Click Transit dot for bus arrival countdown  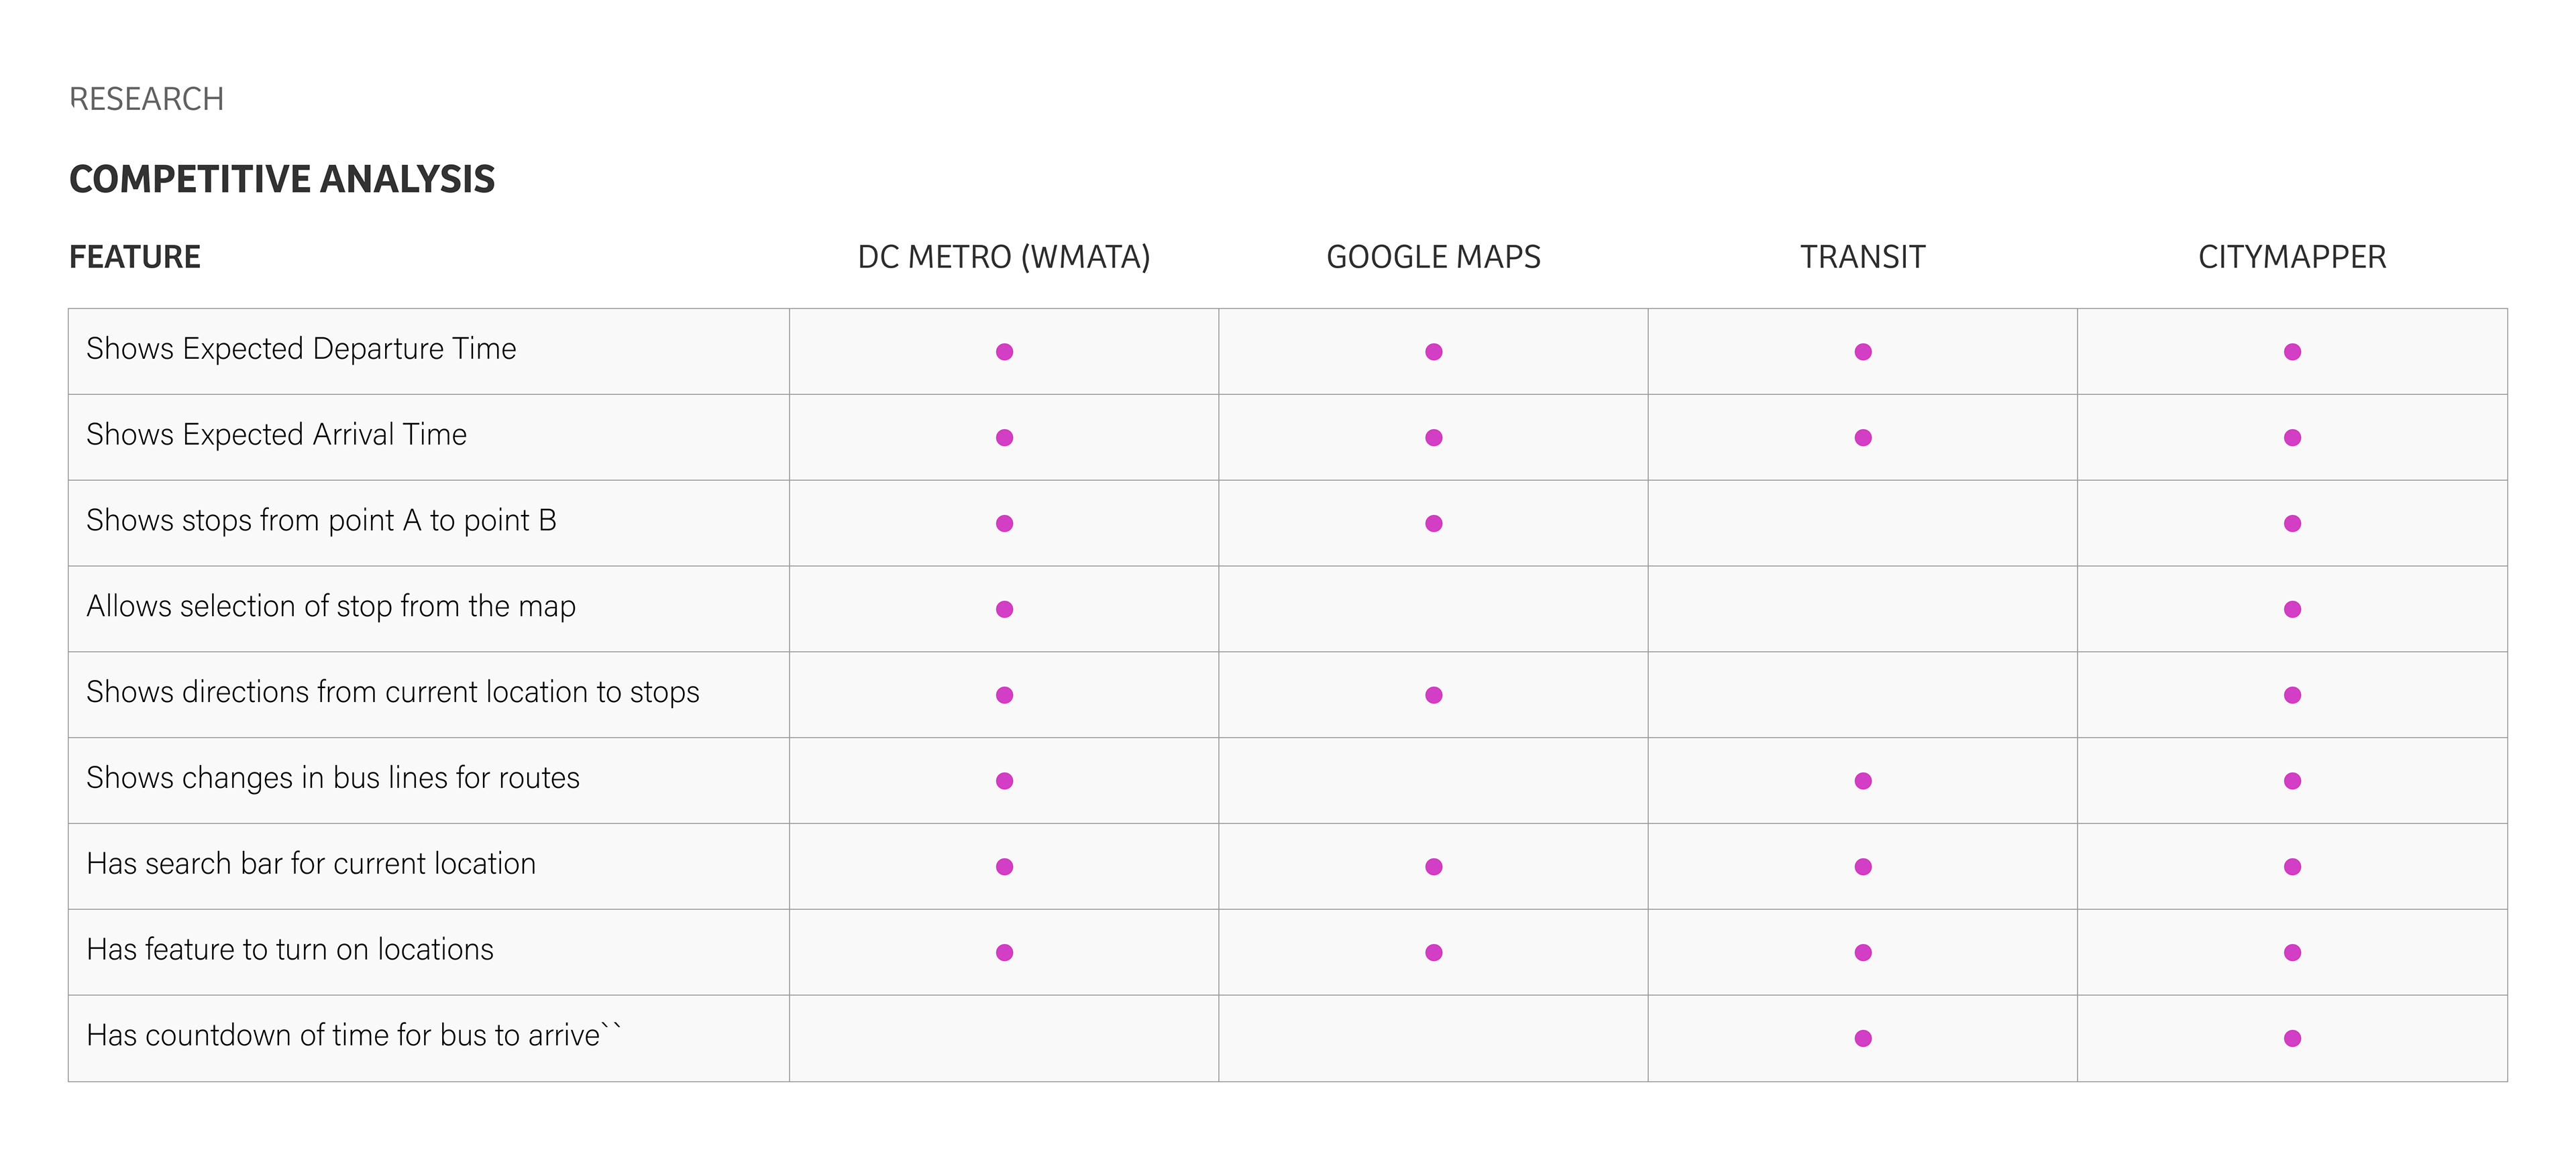click(1862, 1038)
